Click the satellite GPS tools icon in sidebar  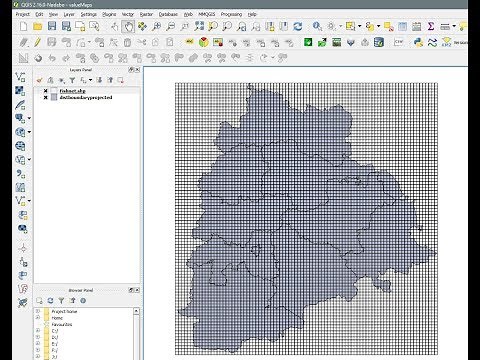(x=22, y=302)
